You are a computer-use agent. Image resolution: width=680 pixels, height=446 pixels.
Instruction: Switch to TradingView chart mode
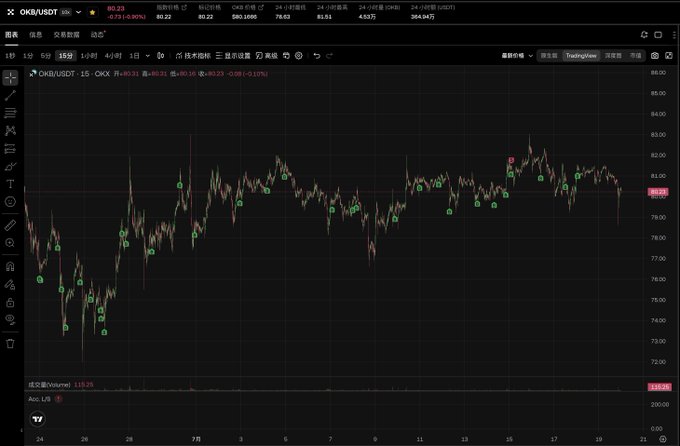point(581,56)
